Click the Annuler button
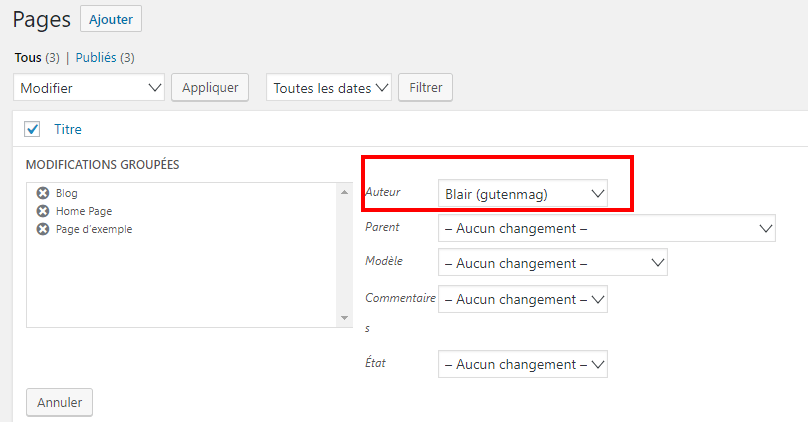Screen dimensions: 808x422 click(x=59, y=402)
